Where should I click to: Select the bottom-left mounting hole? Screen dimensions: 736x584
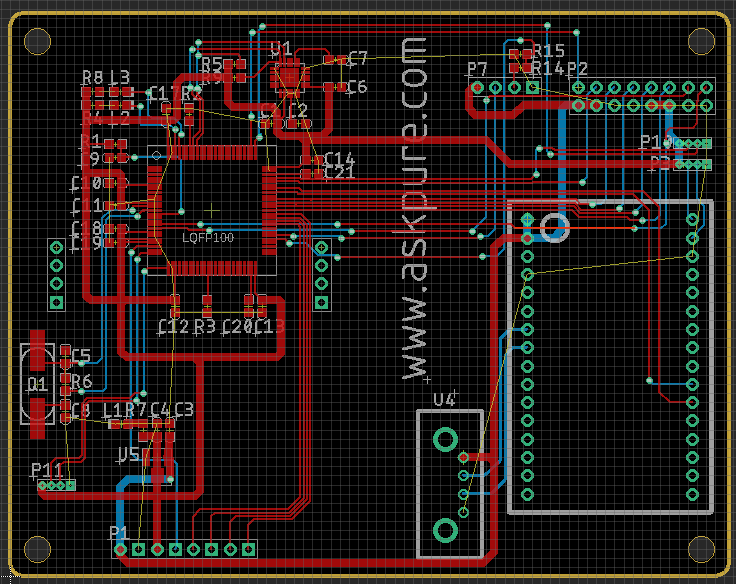click(x=37, y=549)
